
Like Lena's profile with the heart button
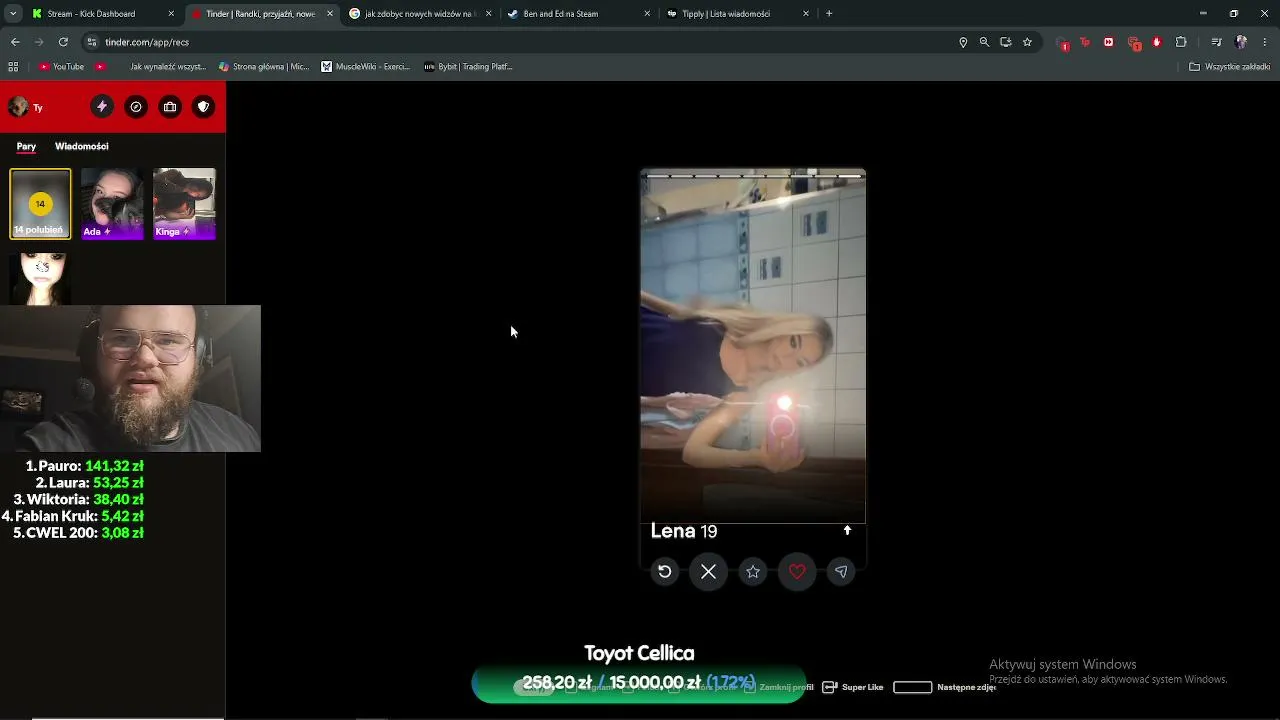coord(797,572)
